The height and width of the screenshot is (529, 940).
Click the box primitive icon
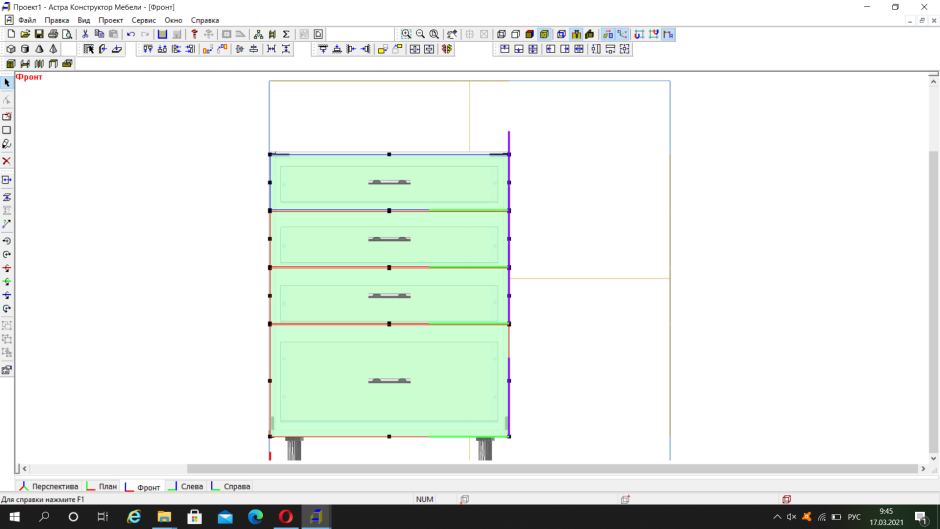[11, 49]
